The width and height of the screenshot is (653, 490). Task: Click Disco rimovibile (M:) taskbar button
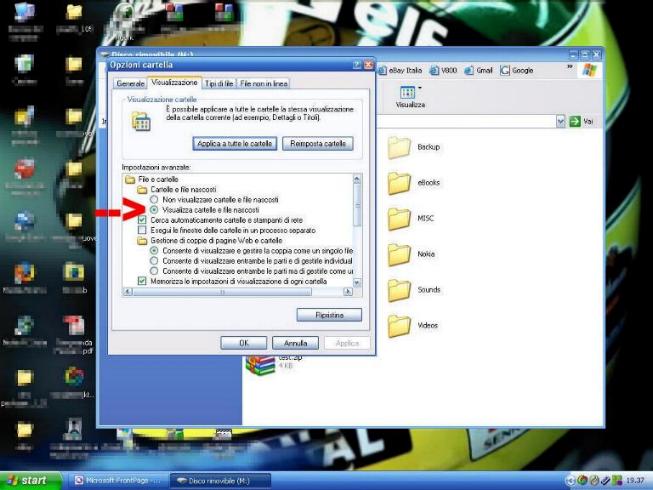[x=220, y=480]
